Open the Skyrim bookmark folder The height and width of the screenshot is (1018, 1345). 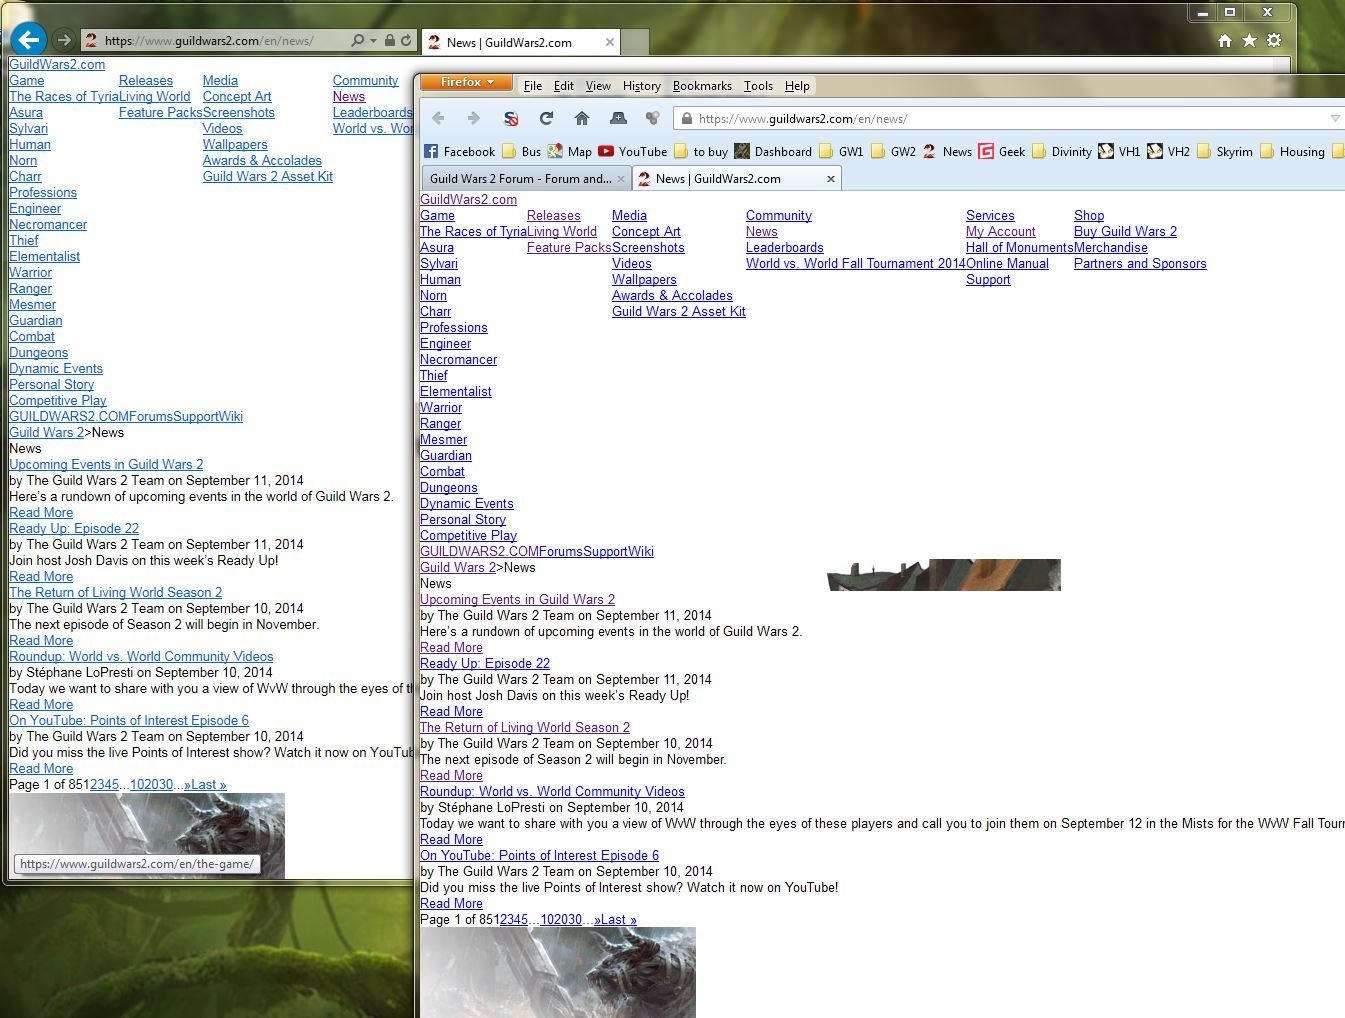[x=1225, y=152]
